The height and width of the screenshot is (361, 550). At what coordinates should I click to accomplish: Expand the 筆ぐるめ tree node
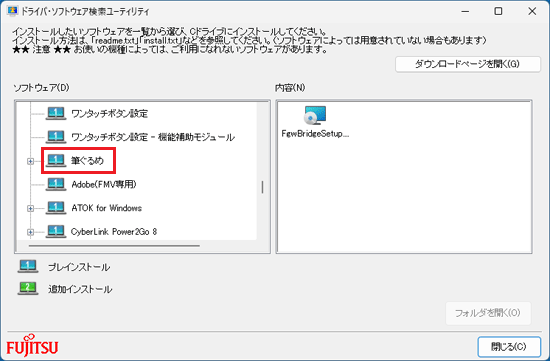pos(31,161)
